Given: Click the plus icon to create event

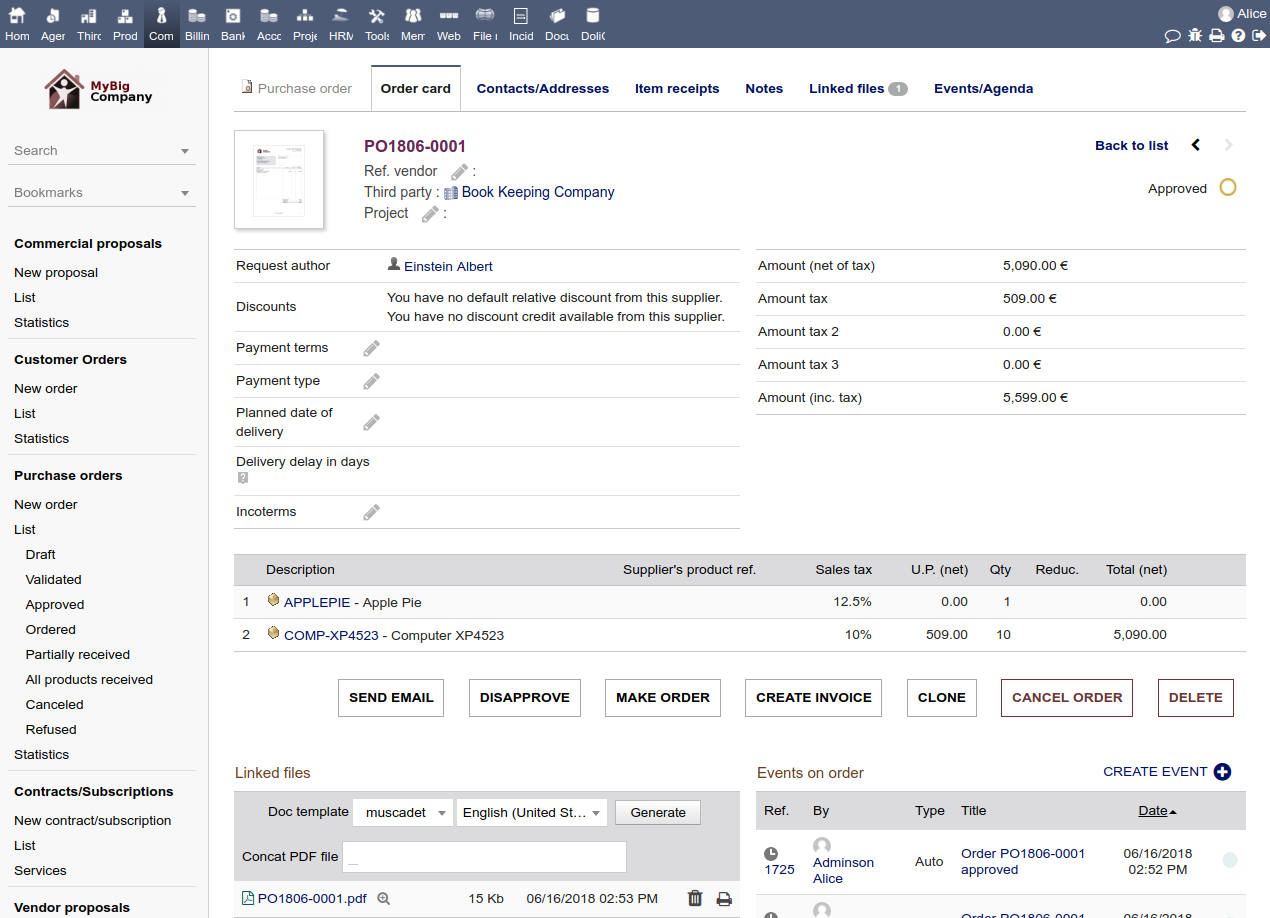Looking at the screenshot, I should [1222, 772].
